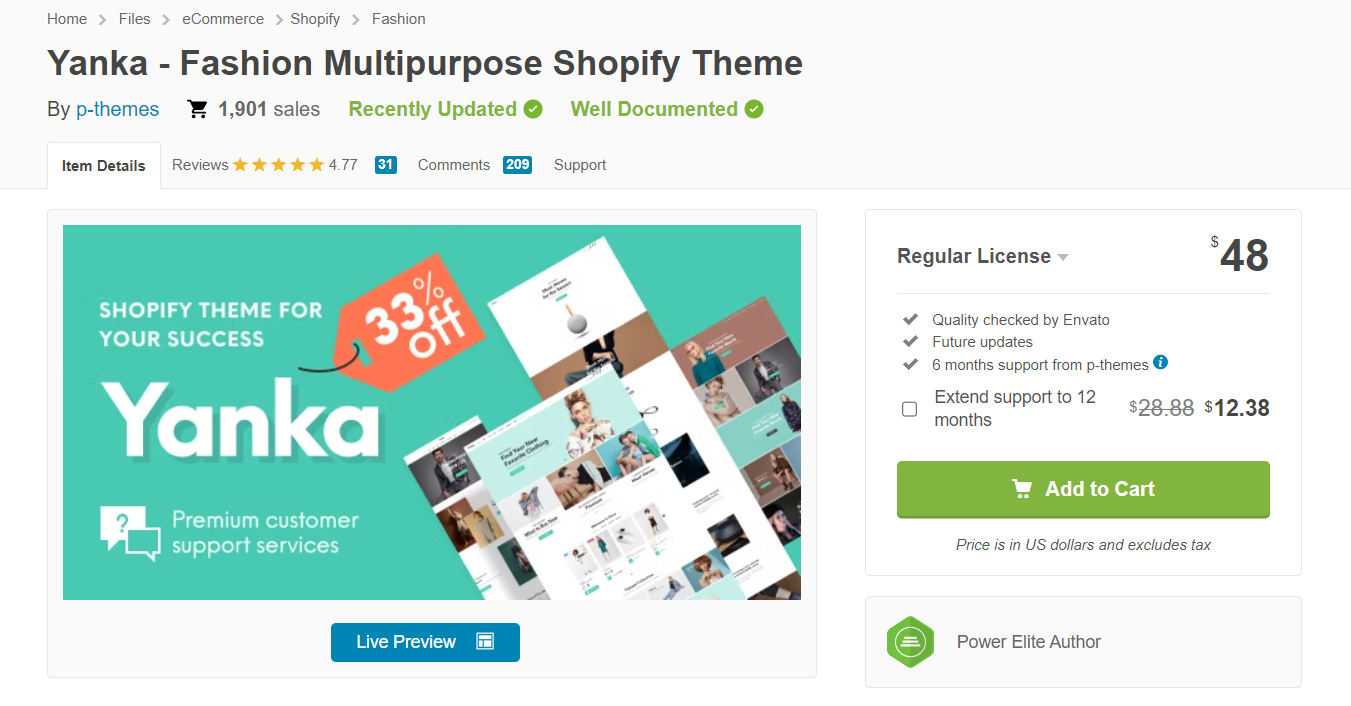
Task: Click the checkmark beside Future updates
Action: 910,341
